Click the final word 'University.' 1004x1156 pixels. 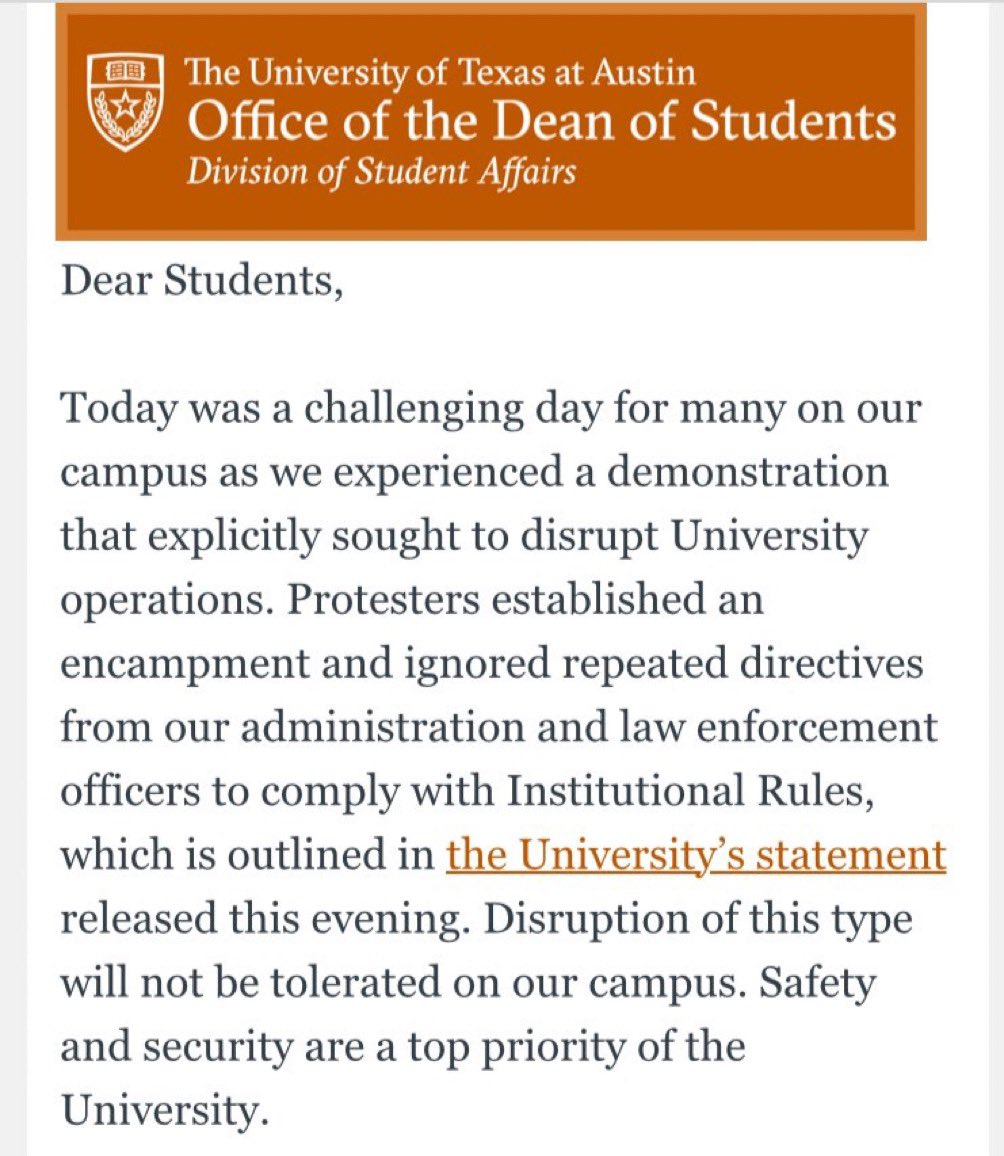(x=162, y=1112)
